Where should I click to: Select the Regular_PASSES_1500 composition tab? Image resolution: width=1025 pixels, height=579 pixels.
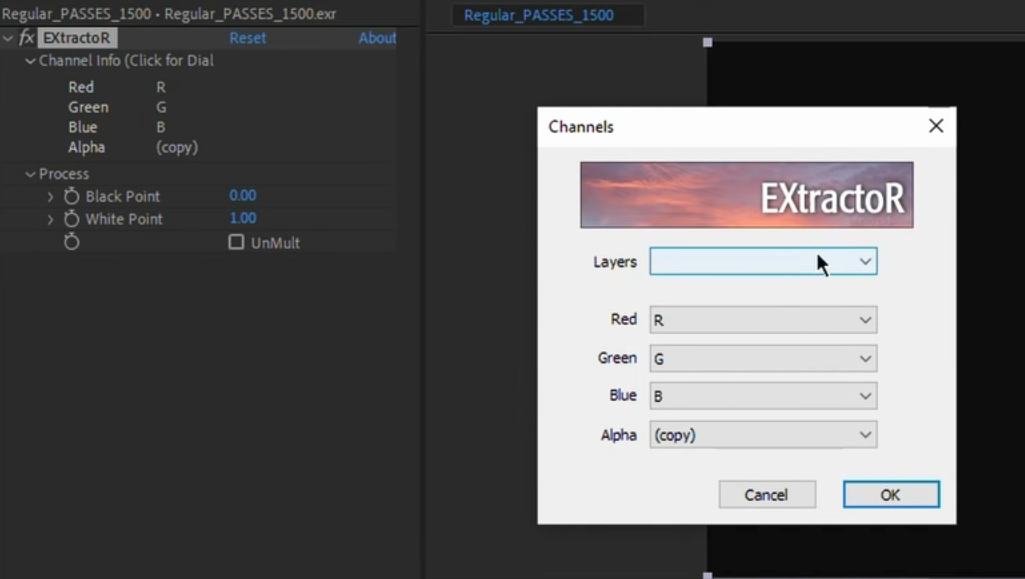coord(539,15)
